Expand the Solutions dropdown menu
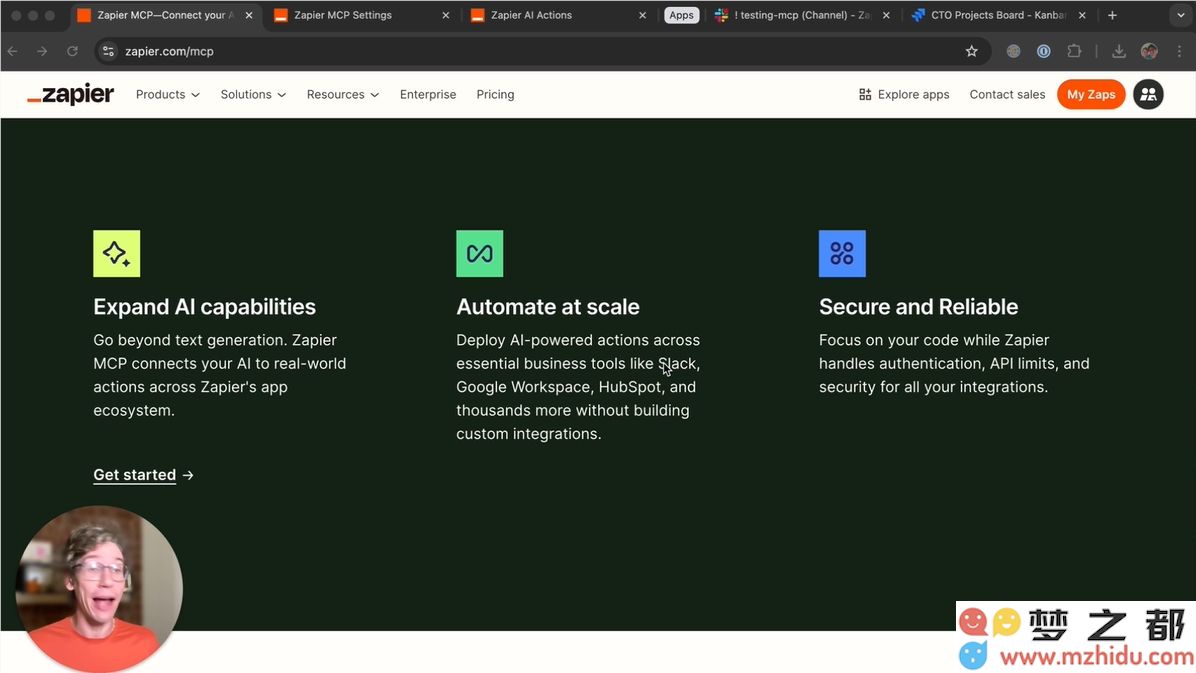 pos(253,95)
